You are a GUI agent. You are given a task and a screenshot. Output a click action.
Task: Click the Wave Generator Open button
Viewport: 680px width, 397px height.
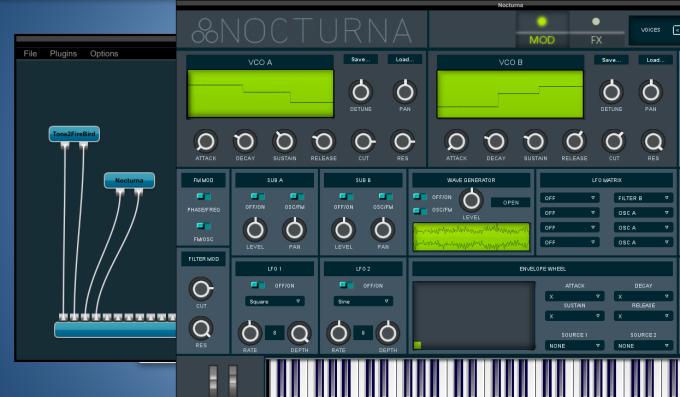pyautogui.click(x=510, y=203)
